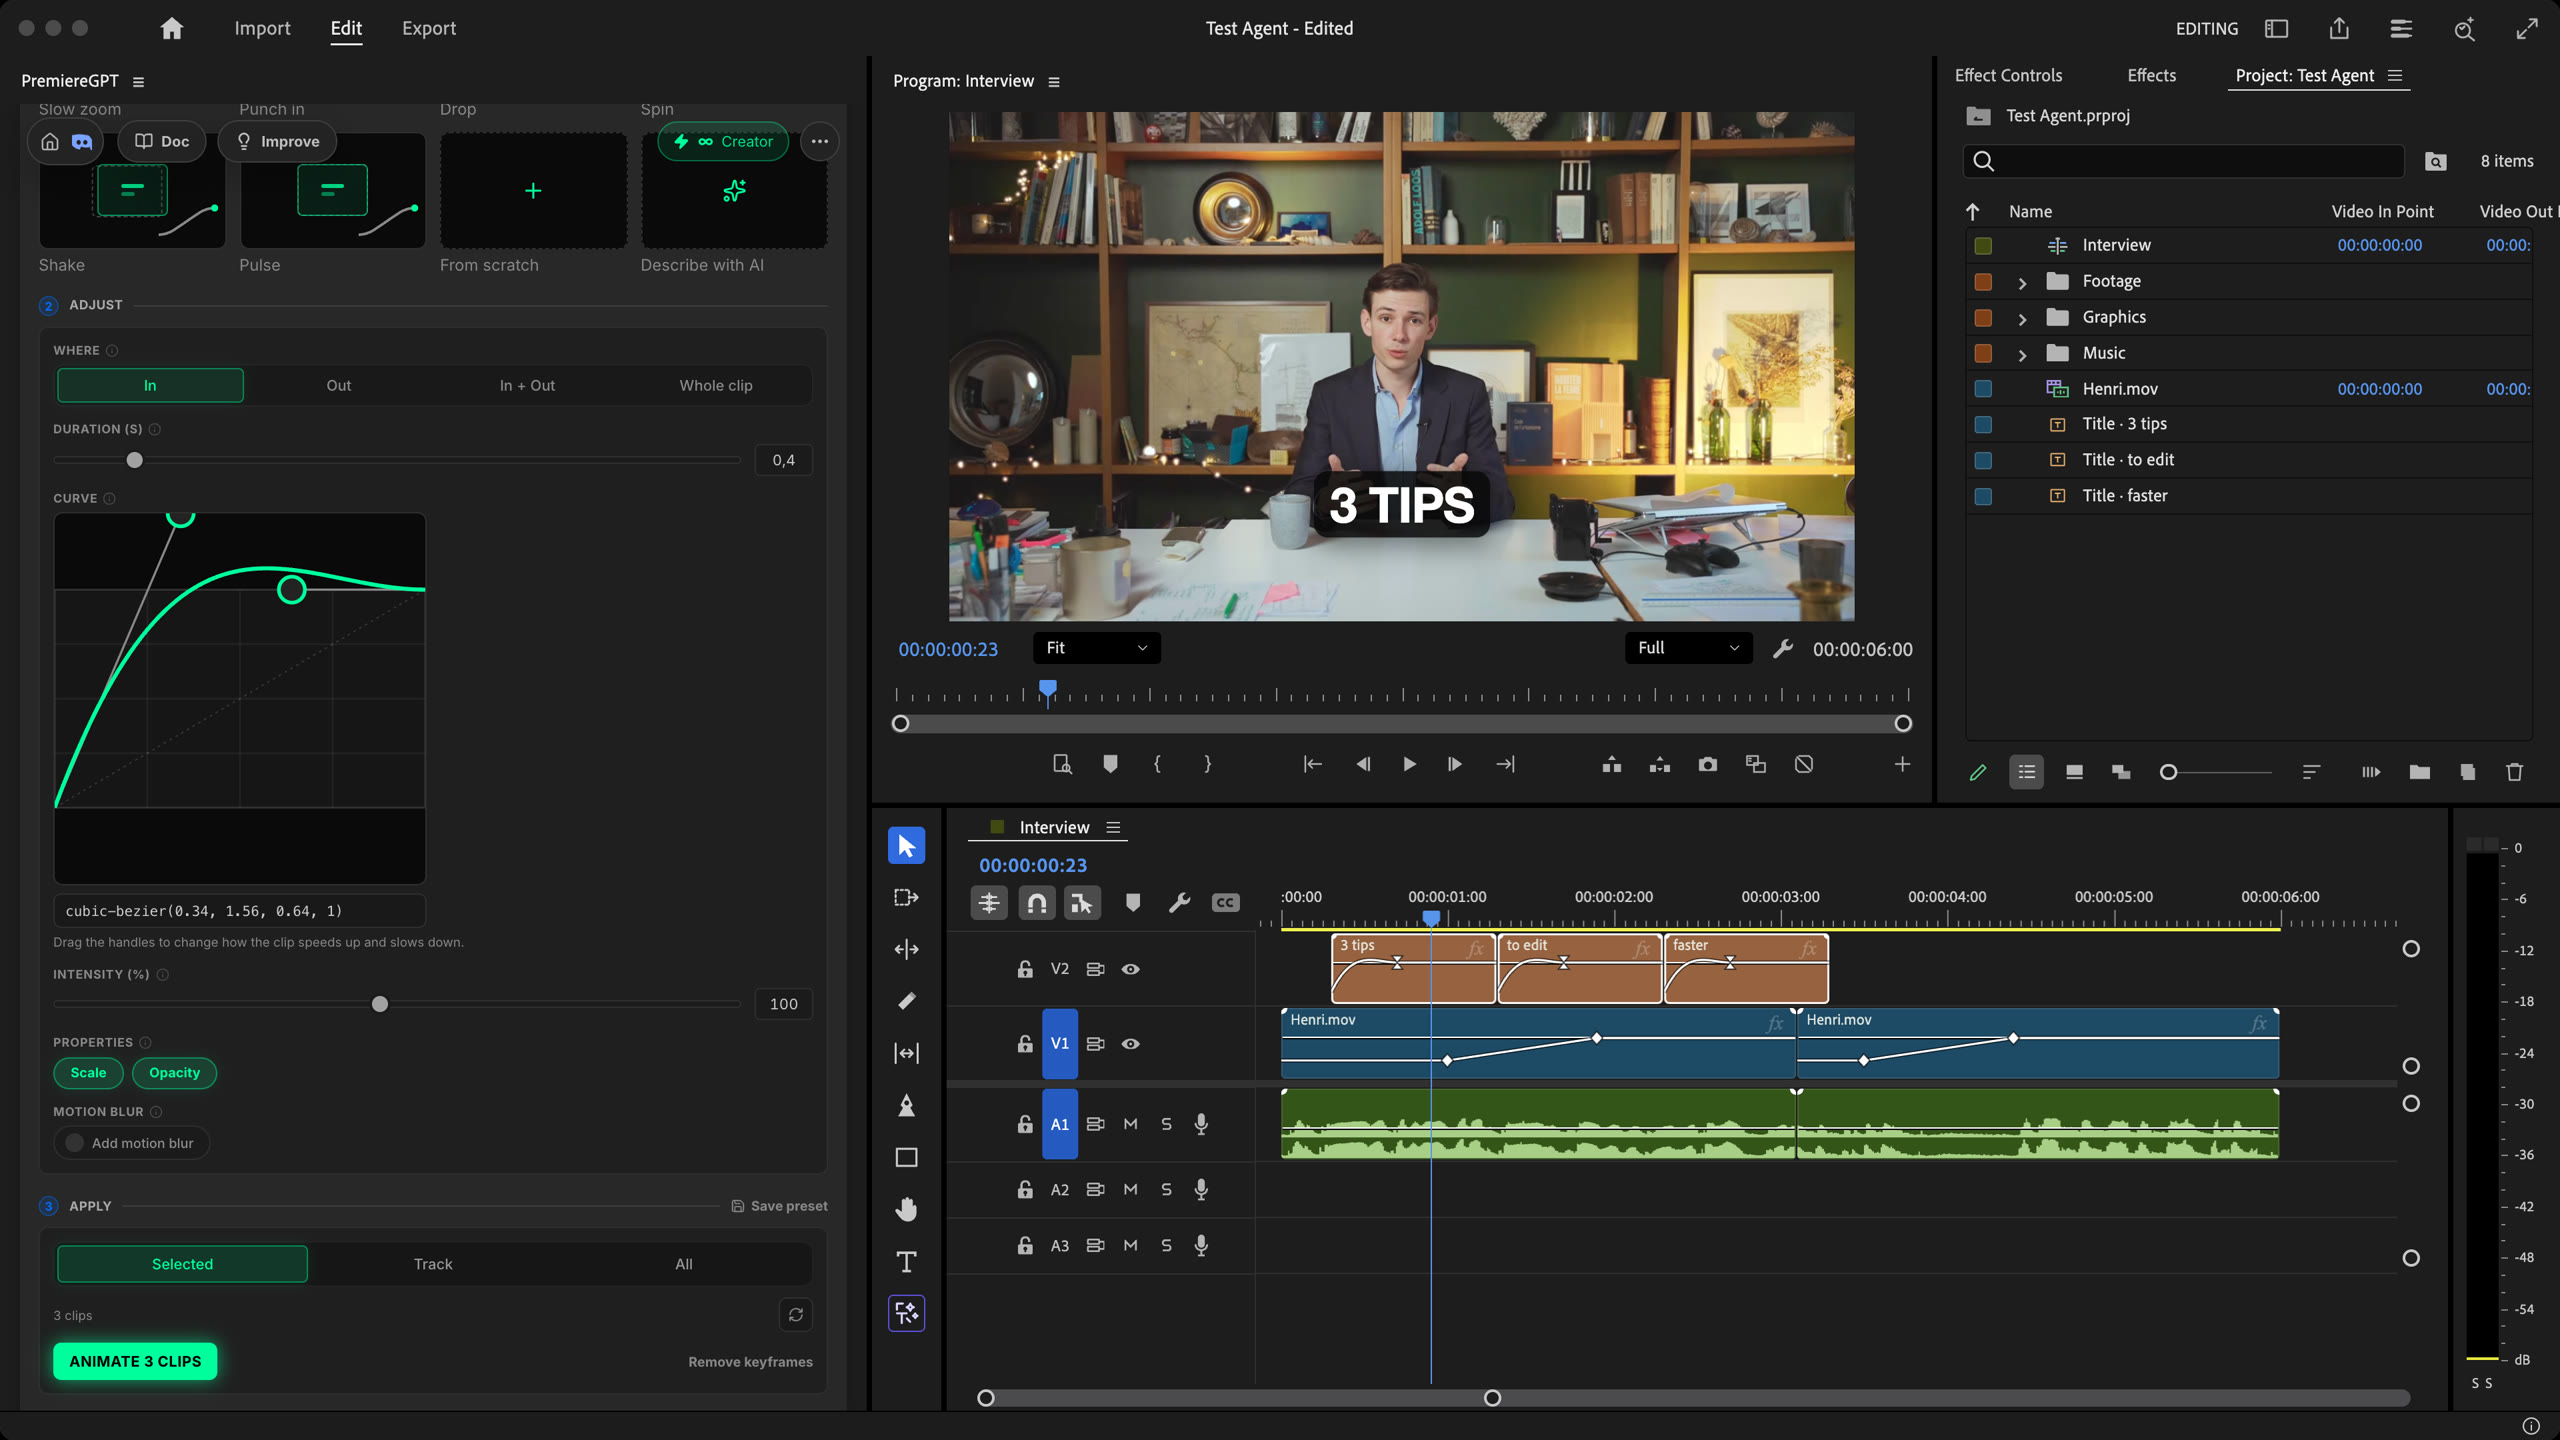
Task: Toggle V1 track output eye
Action: (1130, 1044)
